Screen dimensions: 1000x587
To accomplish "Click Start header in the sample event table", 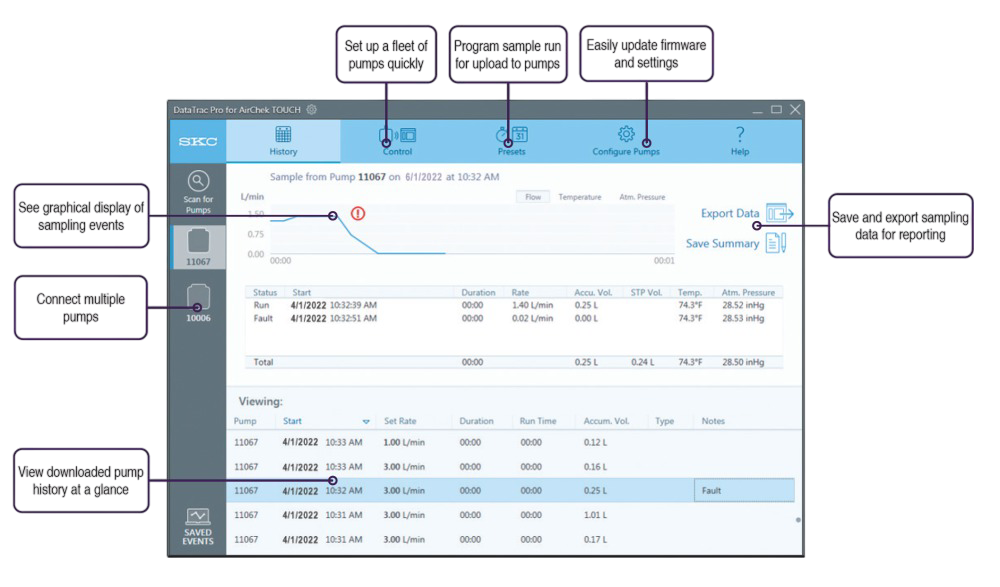I will (x=302, y=292).
